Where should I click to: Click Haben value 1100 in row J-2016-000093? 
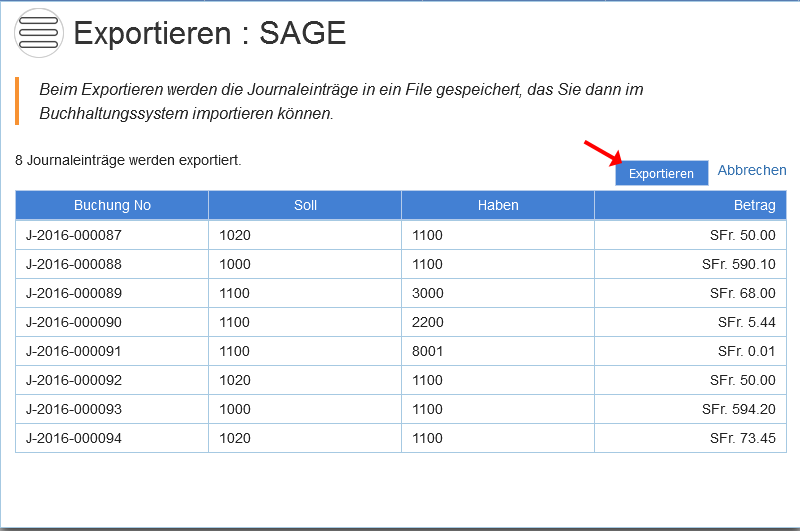pyautogui.click(x=427, y=409)
